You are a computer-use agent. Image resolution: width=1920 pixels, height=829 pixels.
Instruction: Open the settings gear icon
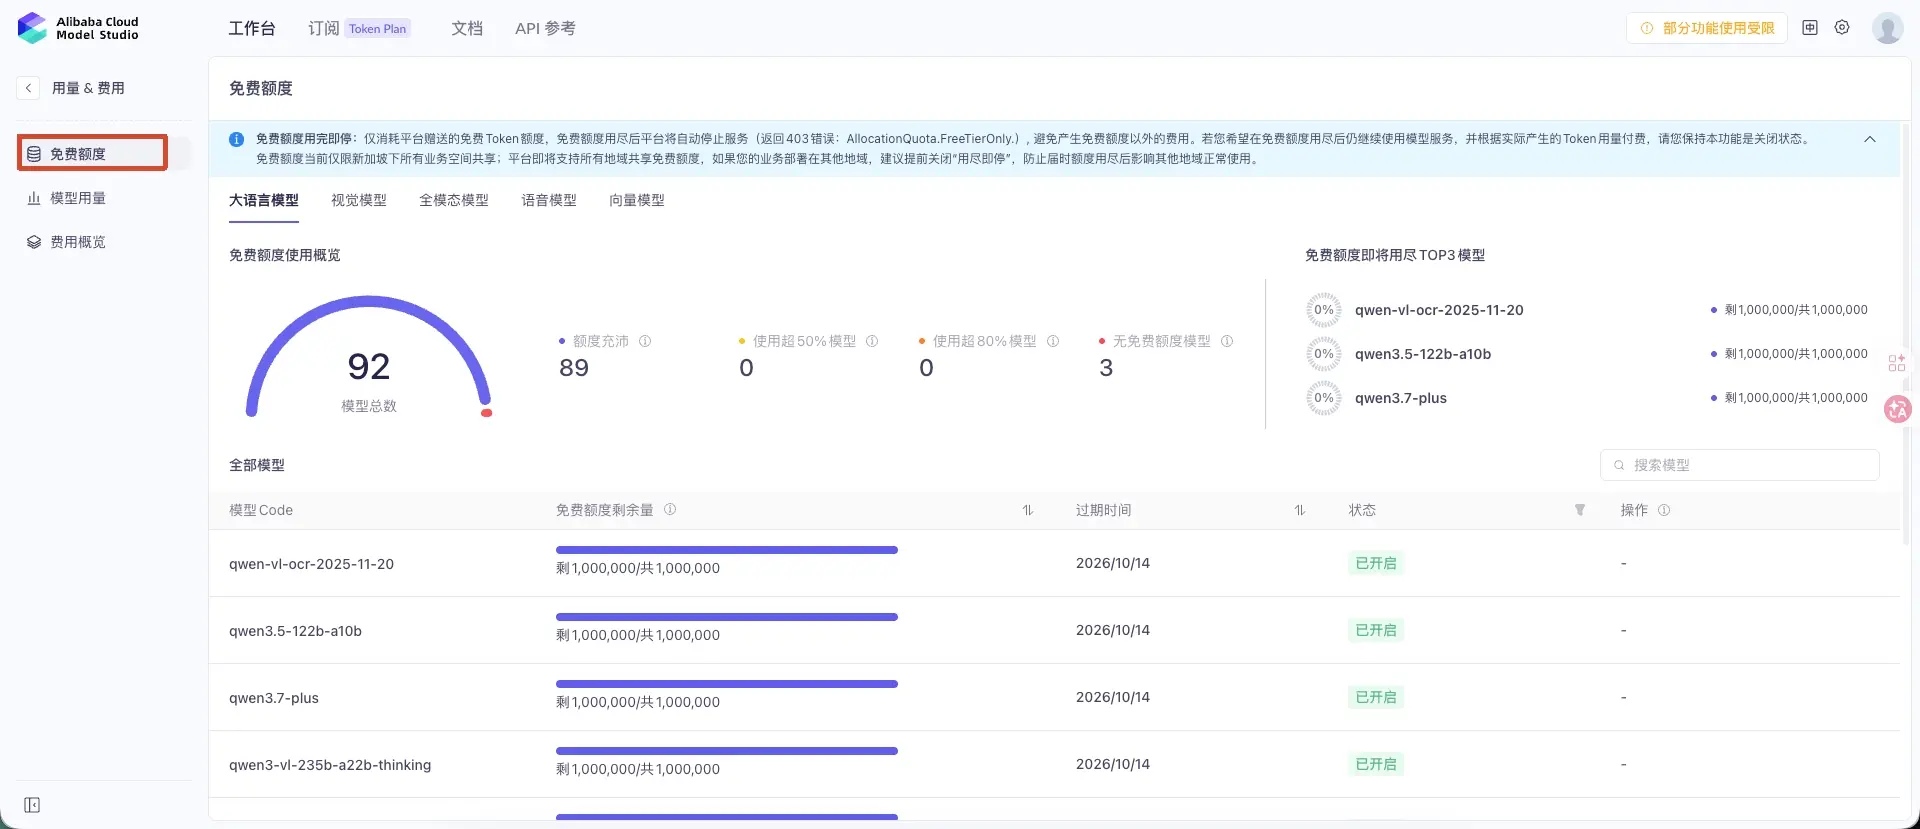coord(1842,28)
